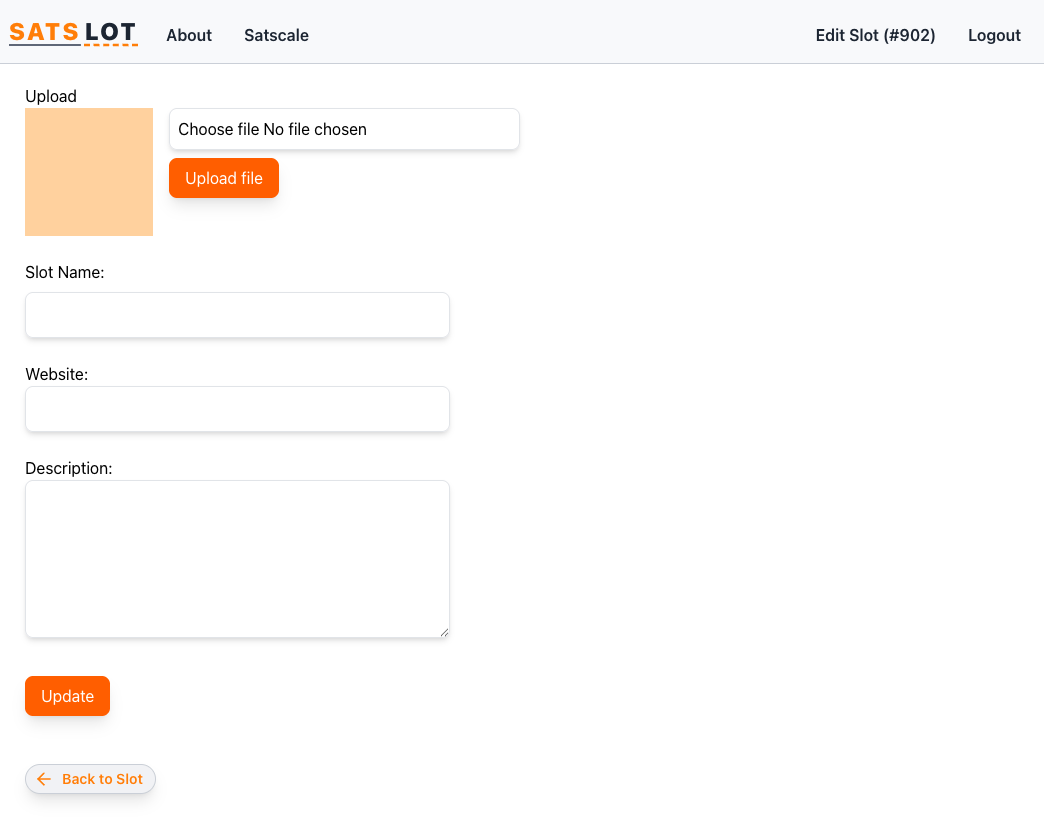Click the Back to Slot link text
Image resolution: width=1044 pixels, height=818 pixels.
tap(102, 779)
